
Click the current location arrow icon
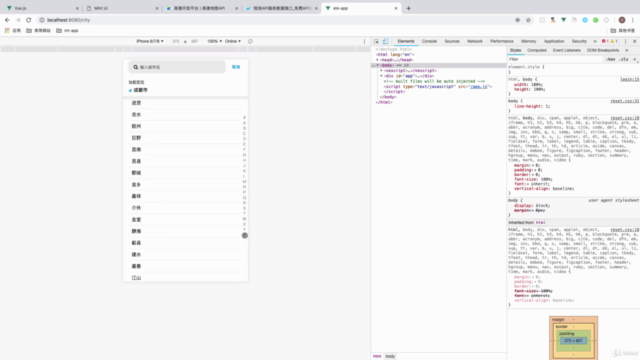click(x=130, y=90)
